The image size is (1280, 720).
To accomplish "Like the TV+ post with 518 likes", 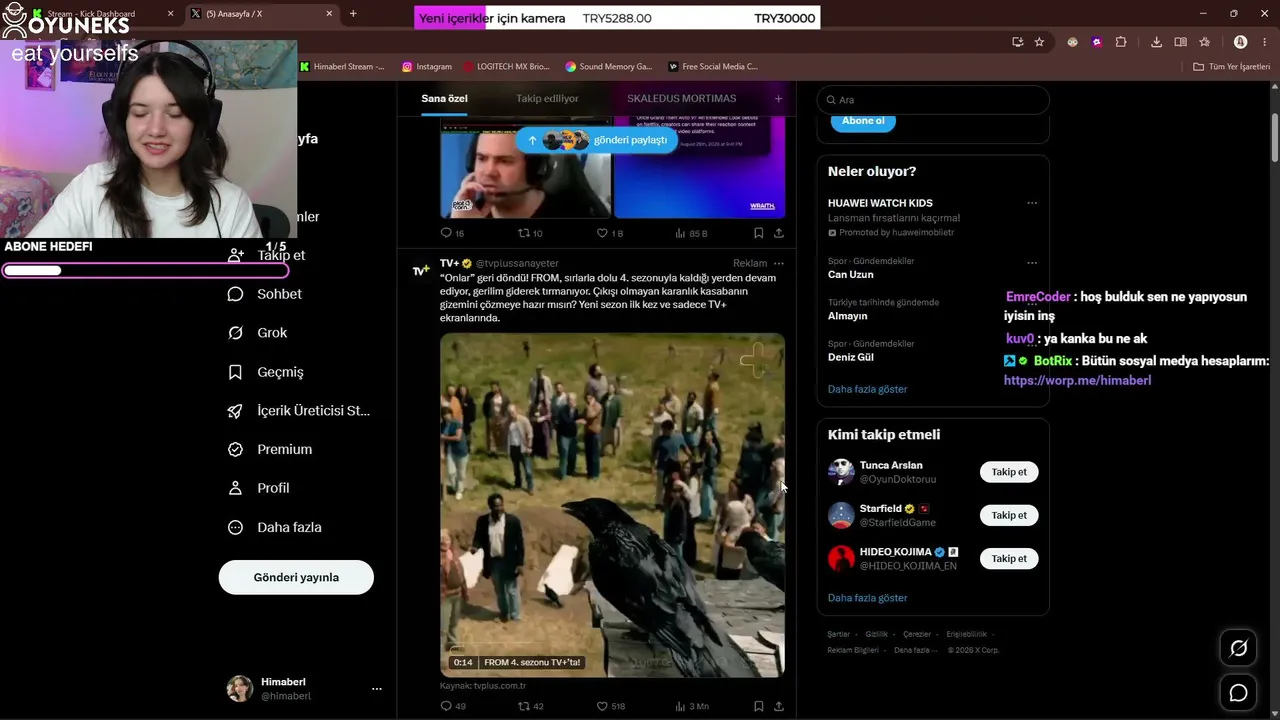I will (x=602, y=706).
